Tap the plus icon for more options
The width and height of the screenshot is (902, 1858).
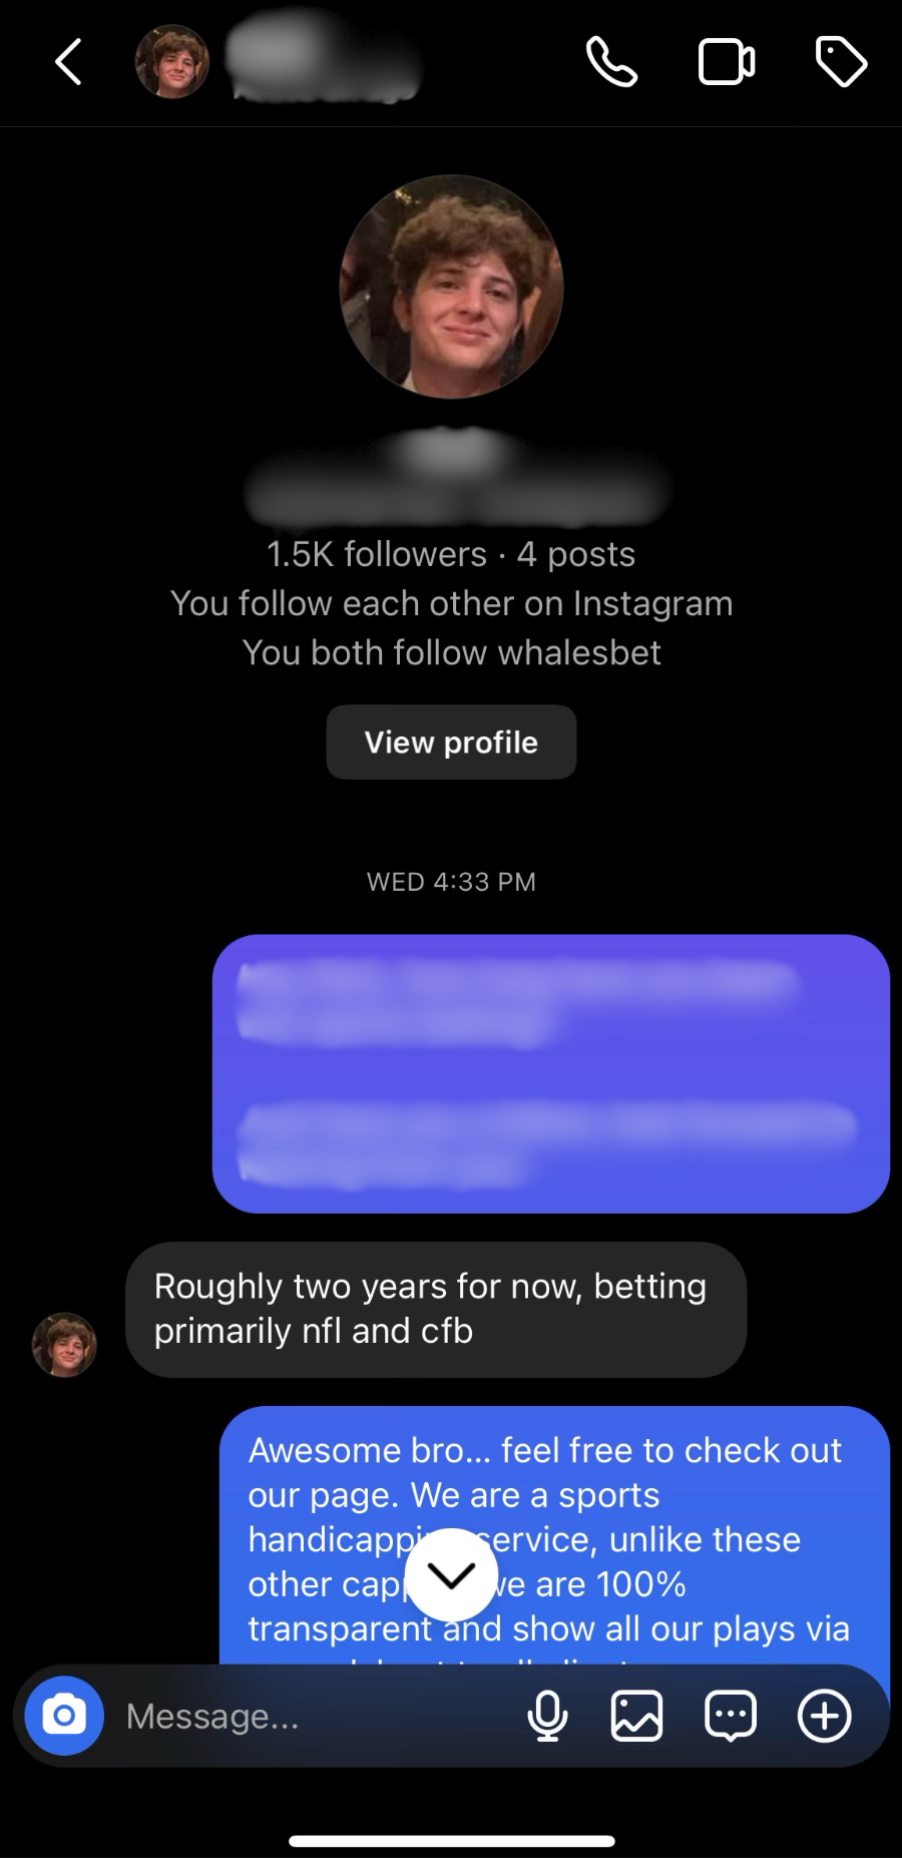tap(824, 1716)
